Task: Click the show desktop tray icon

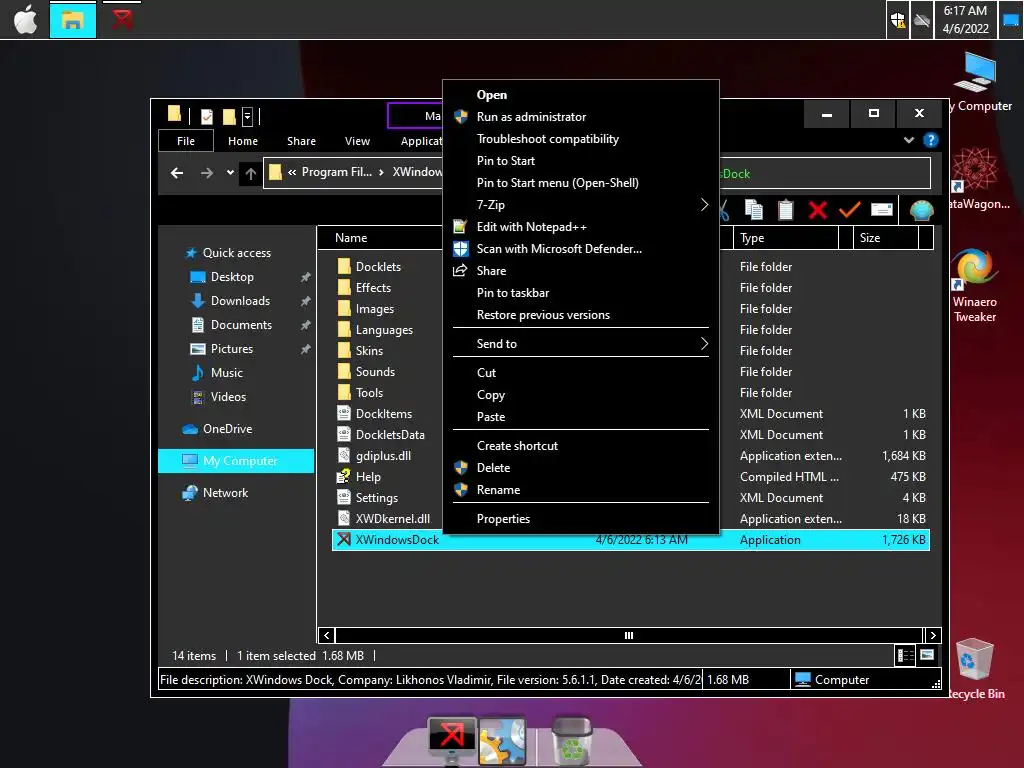Action: 1011,20
